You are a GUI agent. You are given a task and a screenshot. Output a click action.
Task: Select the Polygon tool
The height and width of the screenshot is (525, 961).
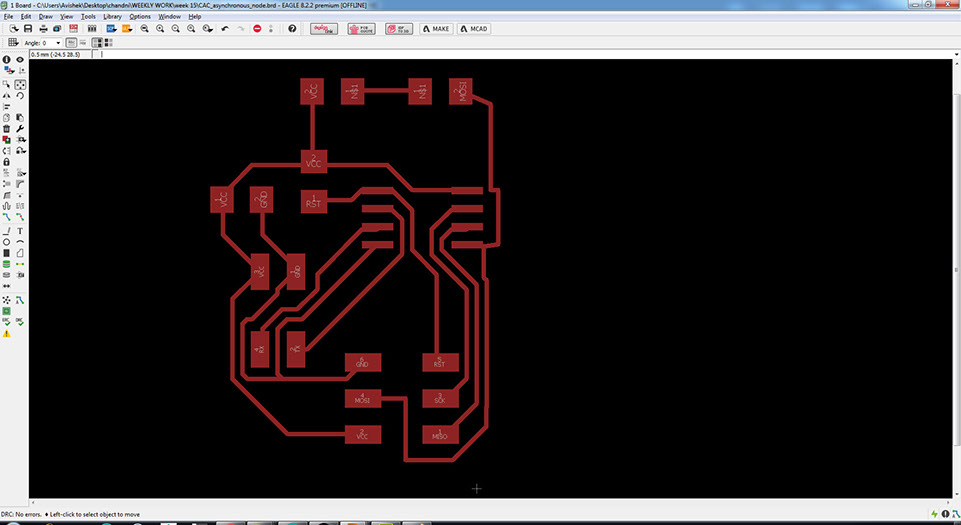point(20,253)
